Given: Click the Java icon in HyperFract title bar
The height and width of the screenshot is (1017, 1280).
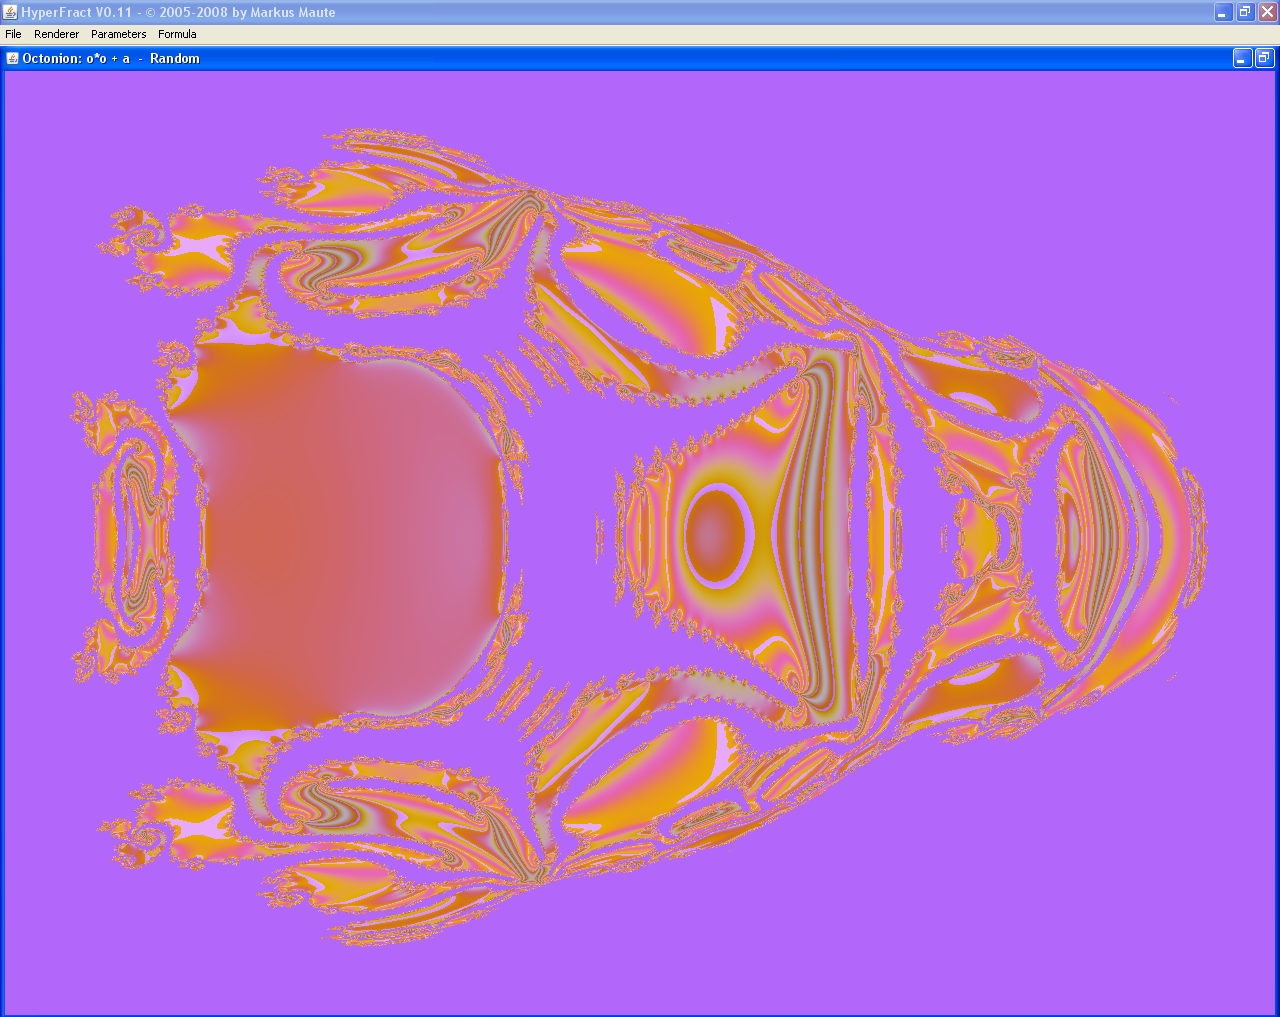Looking at the screenshot, I should coord(10,12).
